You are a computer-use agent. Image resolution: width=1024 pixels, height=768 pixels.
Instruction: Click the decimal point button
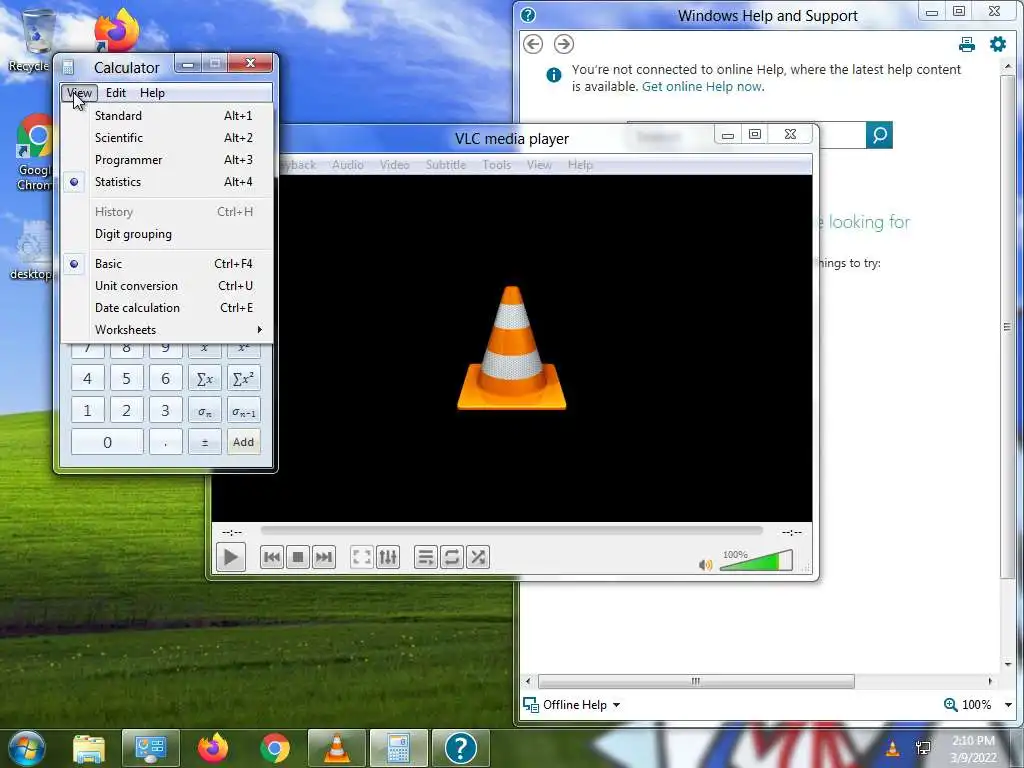[165, 442]
